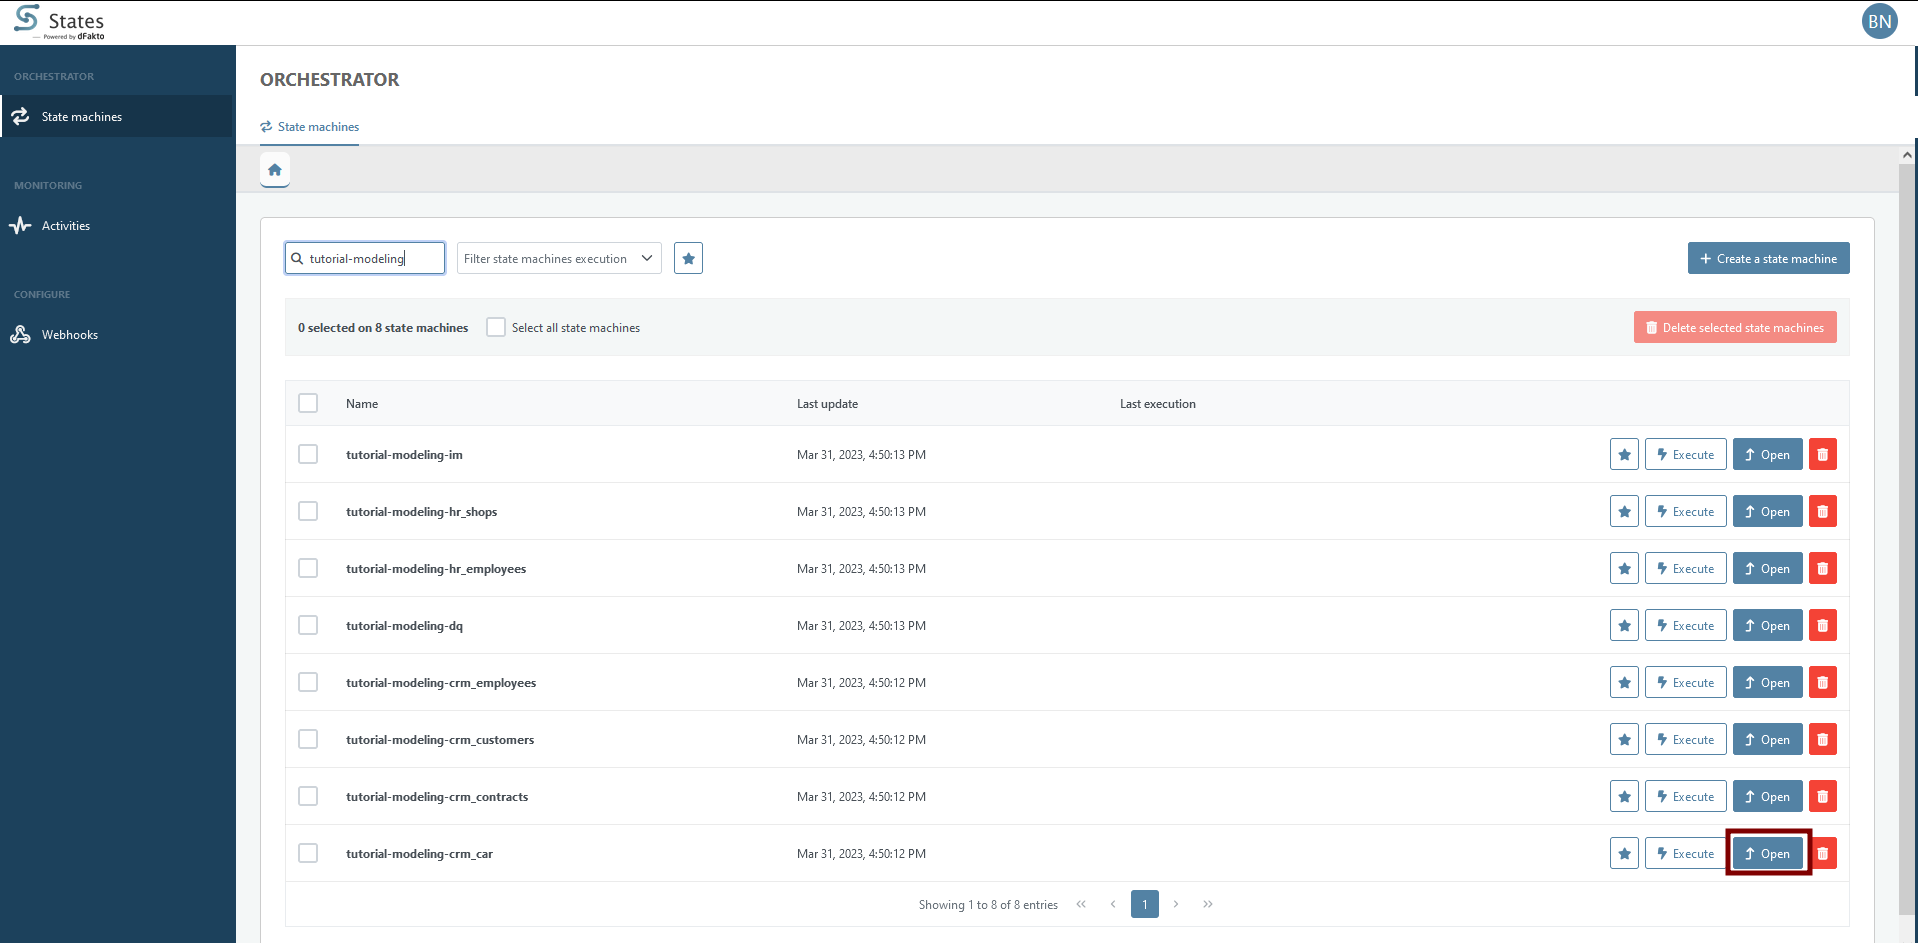Click trash icon for tutorial-modeling-crm_customers
Screen dimensions: 1918x943
pyautogui.click(x=1822, y=740)
